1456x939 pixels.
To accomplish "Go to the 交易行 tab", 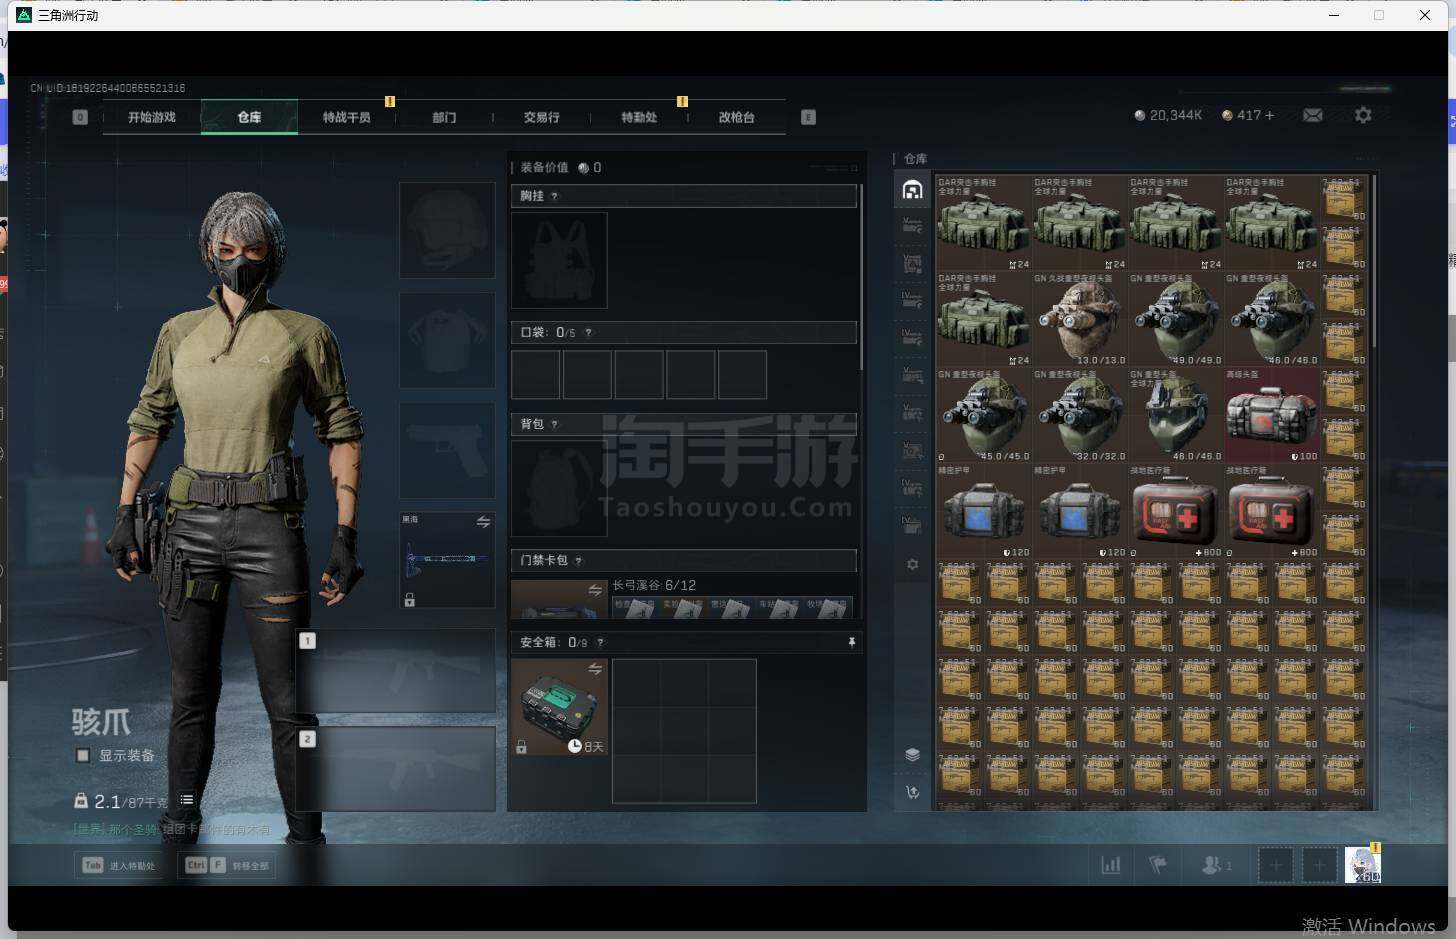I will [x=541, y=117].
